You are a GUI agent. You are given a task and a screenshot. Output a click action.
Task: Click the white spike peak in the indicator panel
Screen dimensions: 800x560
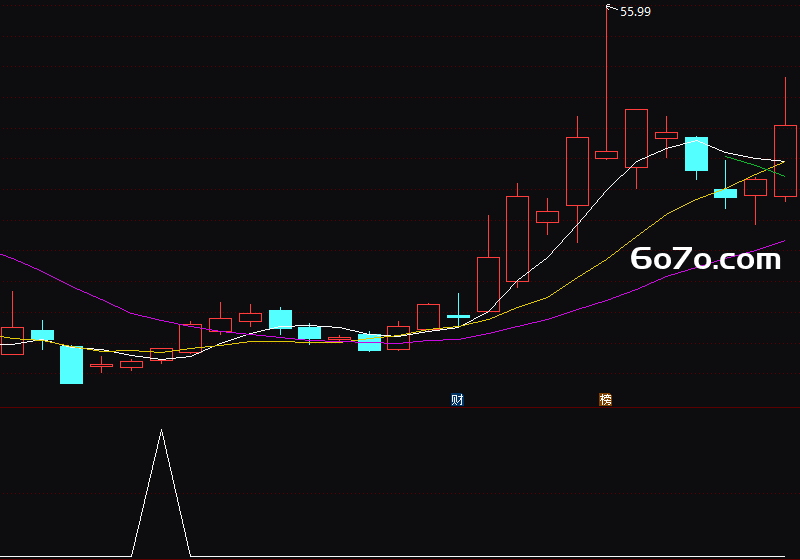pyautogui.click(x=161, y=431)
